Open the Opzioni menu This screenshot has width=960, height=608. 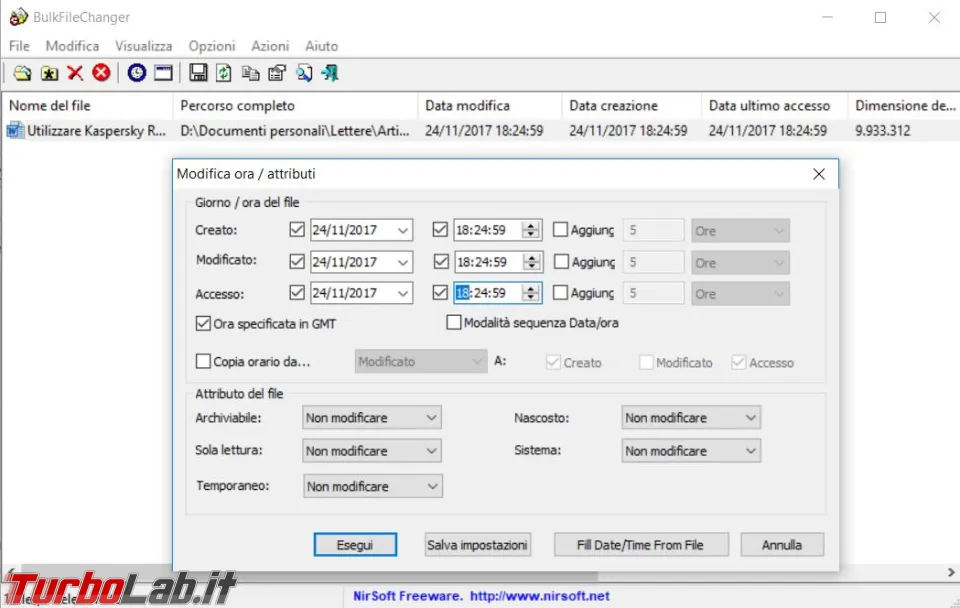pyautogui.click(x=212, y=46)
